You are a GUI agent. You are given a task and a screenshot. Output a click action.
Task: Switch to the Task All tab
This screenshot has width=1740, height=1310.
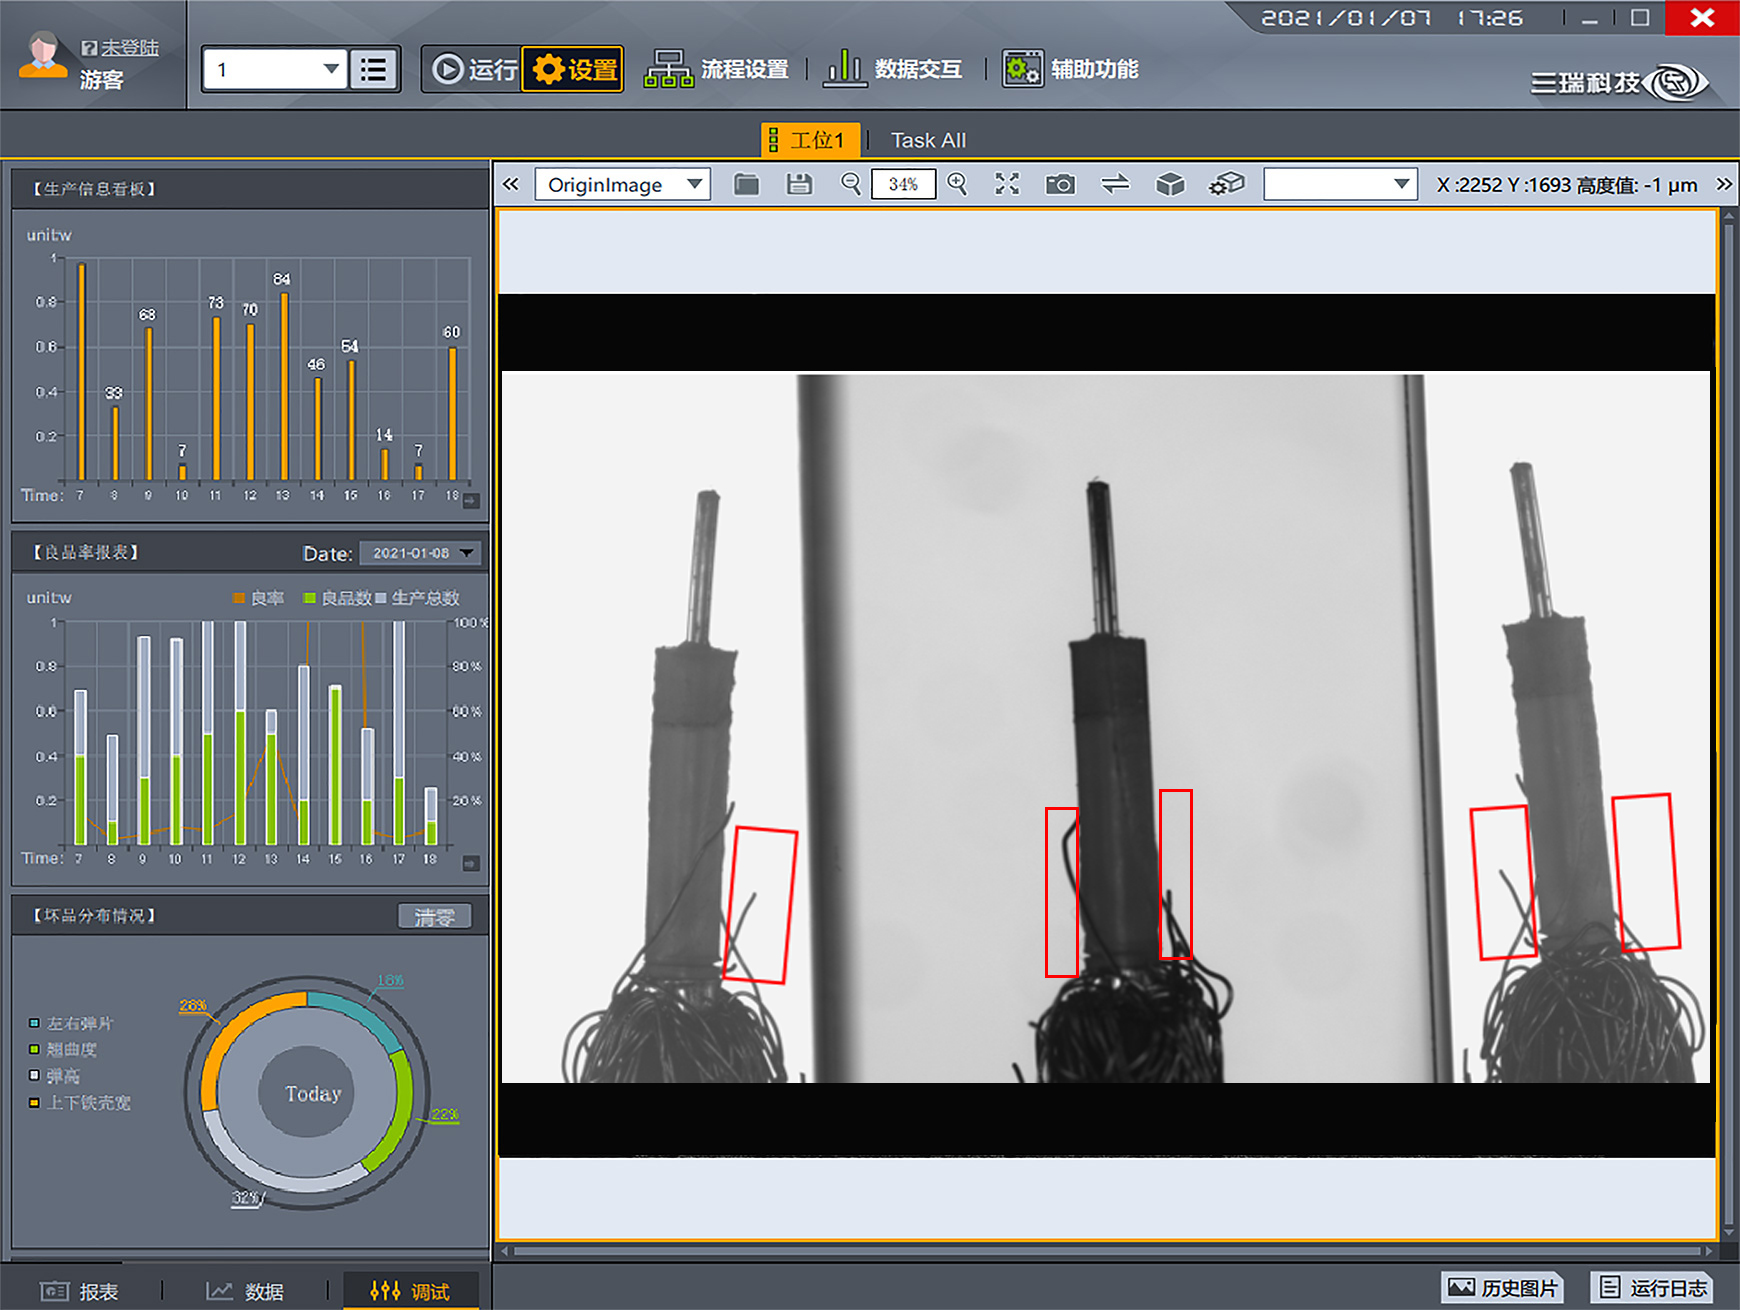coord(928,141)
